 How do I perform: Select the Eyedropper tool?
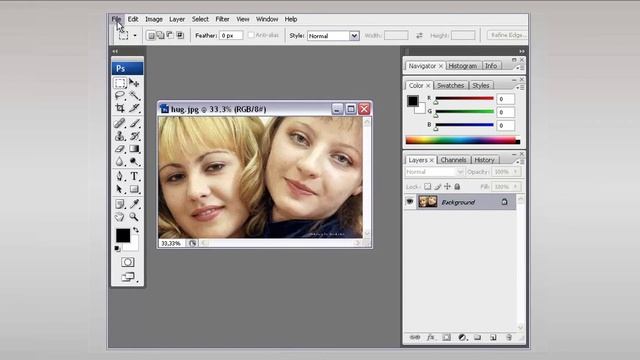[x=134, y=204]
